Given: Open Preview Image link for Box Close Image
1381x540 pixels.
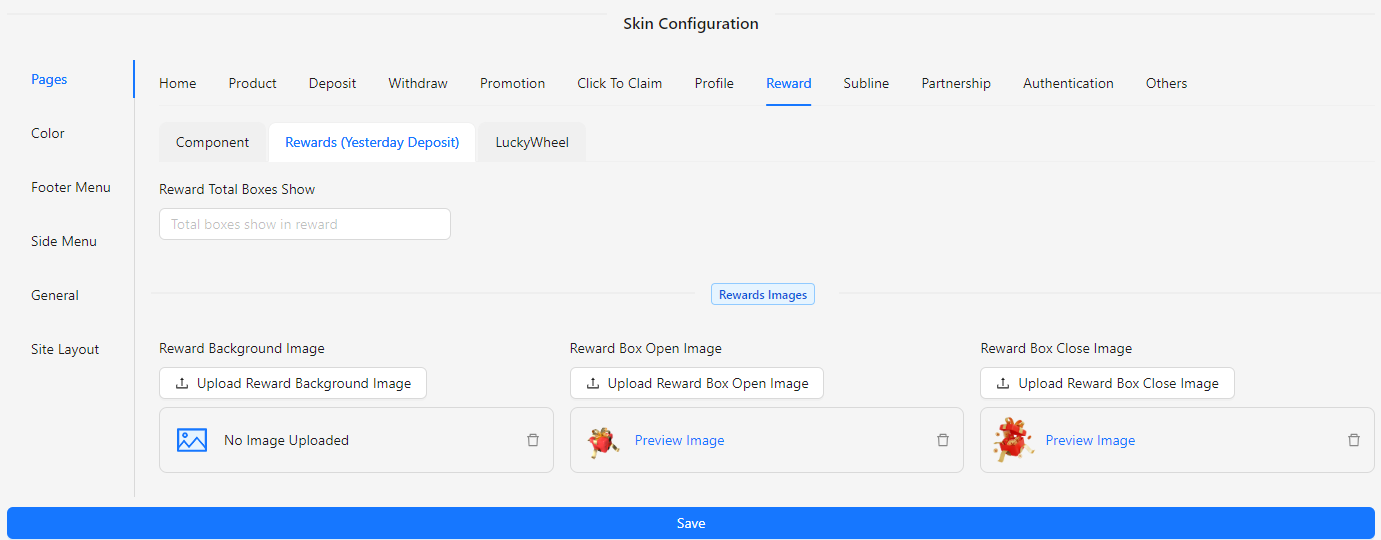Looking at the screenshot, I should click(1090, 440).
